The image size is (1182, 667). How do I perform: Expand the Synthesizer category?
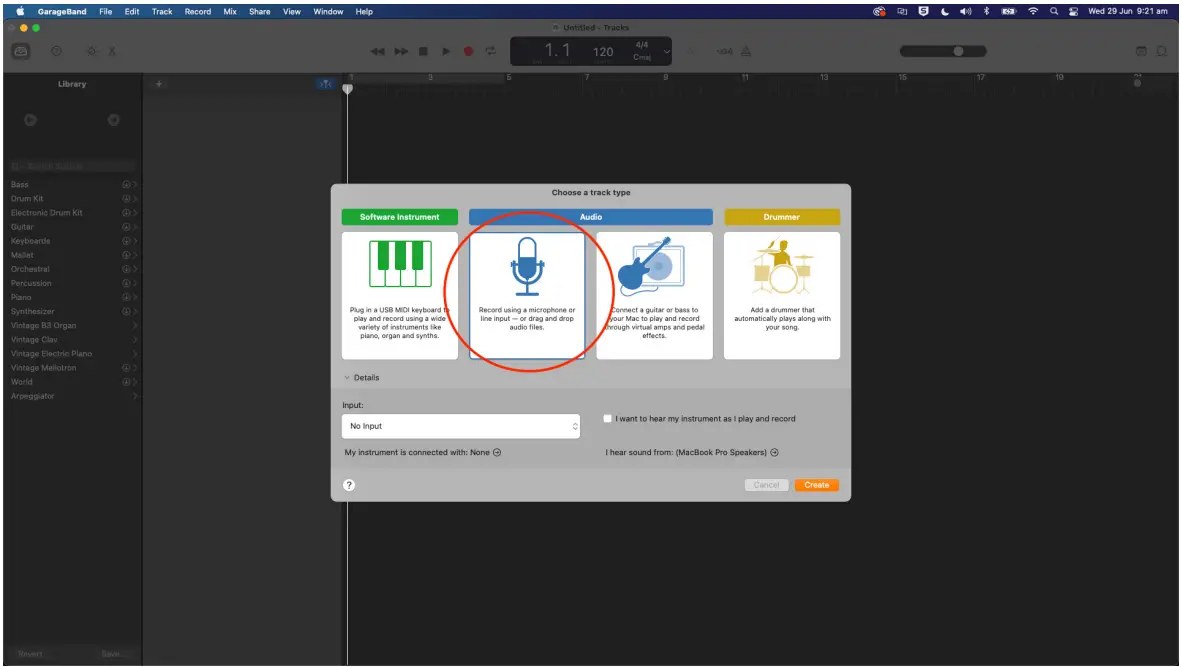pos(135,311)
